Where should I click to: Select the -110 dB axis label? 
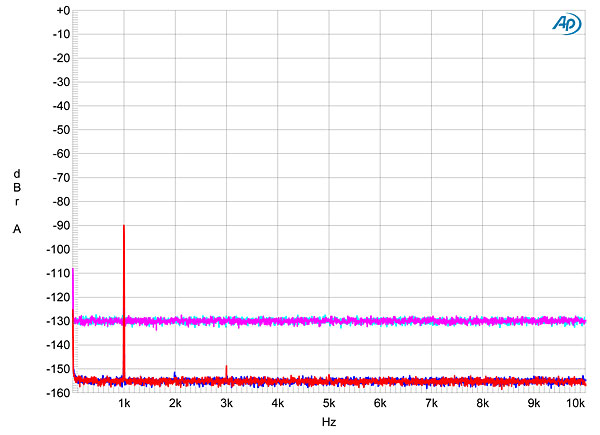59,274
